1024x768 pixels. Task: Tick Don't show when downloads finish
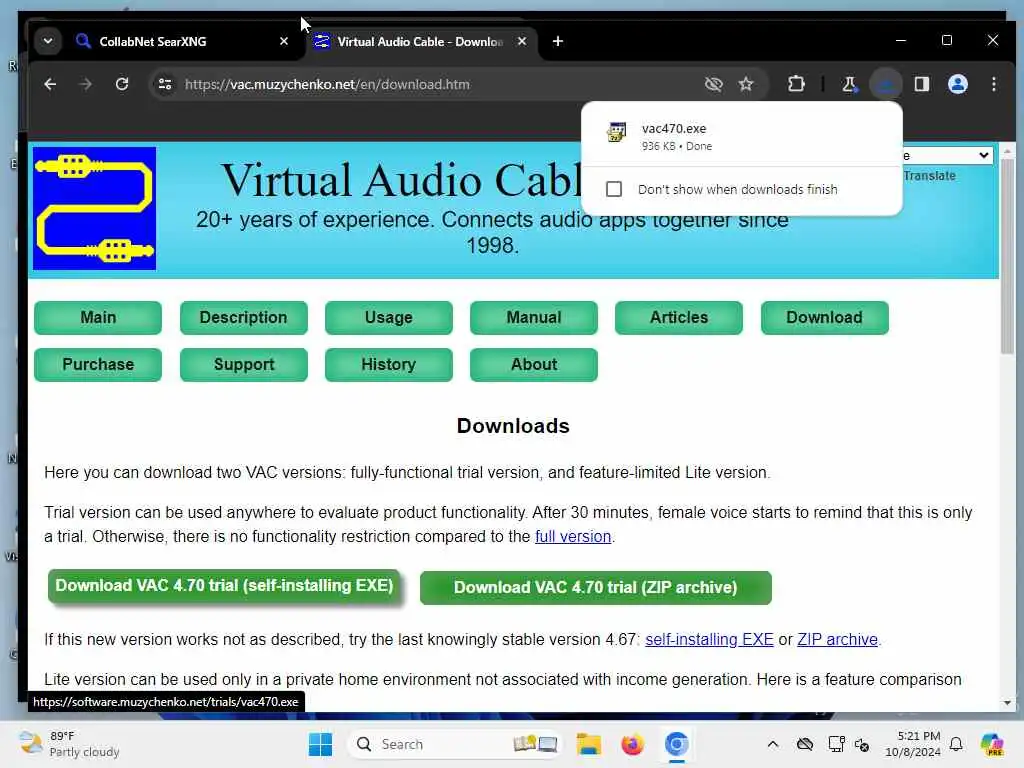(614, 189)
